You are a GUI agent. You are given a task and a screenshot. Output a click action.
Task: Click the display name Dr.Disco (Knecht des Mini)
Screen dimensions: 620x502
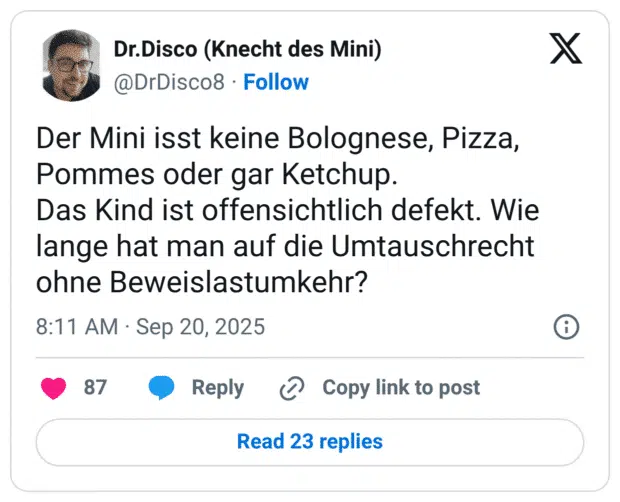point(247,49)
